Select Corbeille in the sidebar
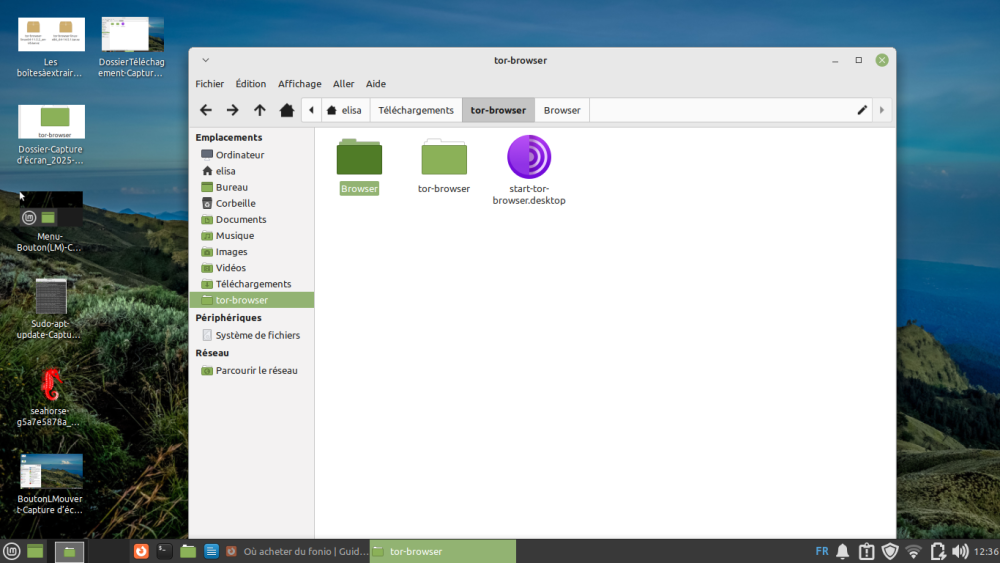Screen dimensions: 1000x563 235,203
